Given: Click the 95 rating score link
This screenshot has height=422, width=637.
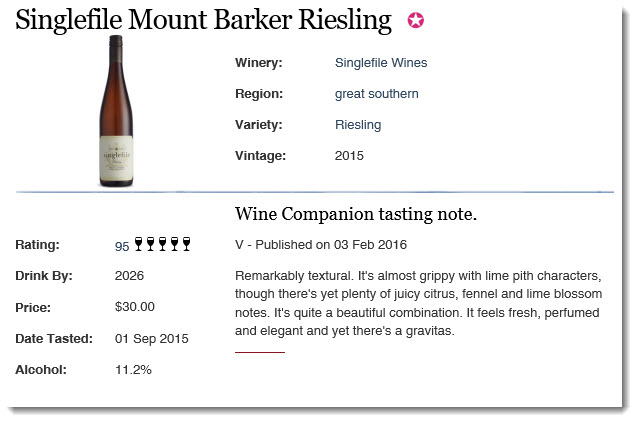Looking at the screenshot, I should 122,247.
